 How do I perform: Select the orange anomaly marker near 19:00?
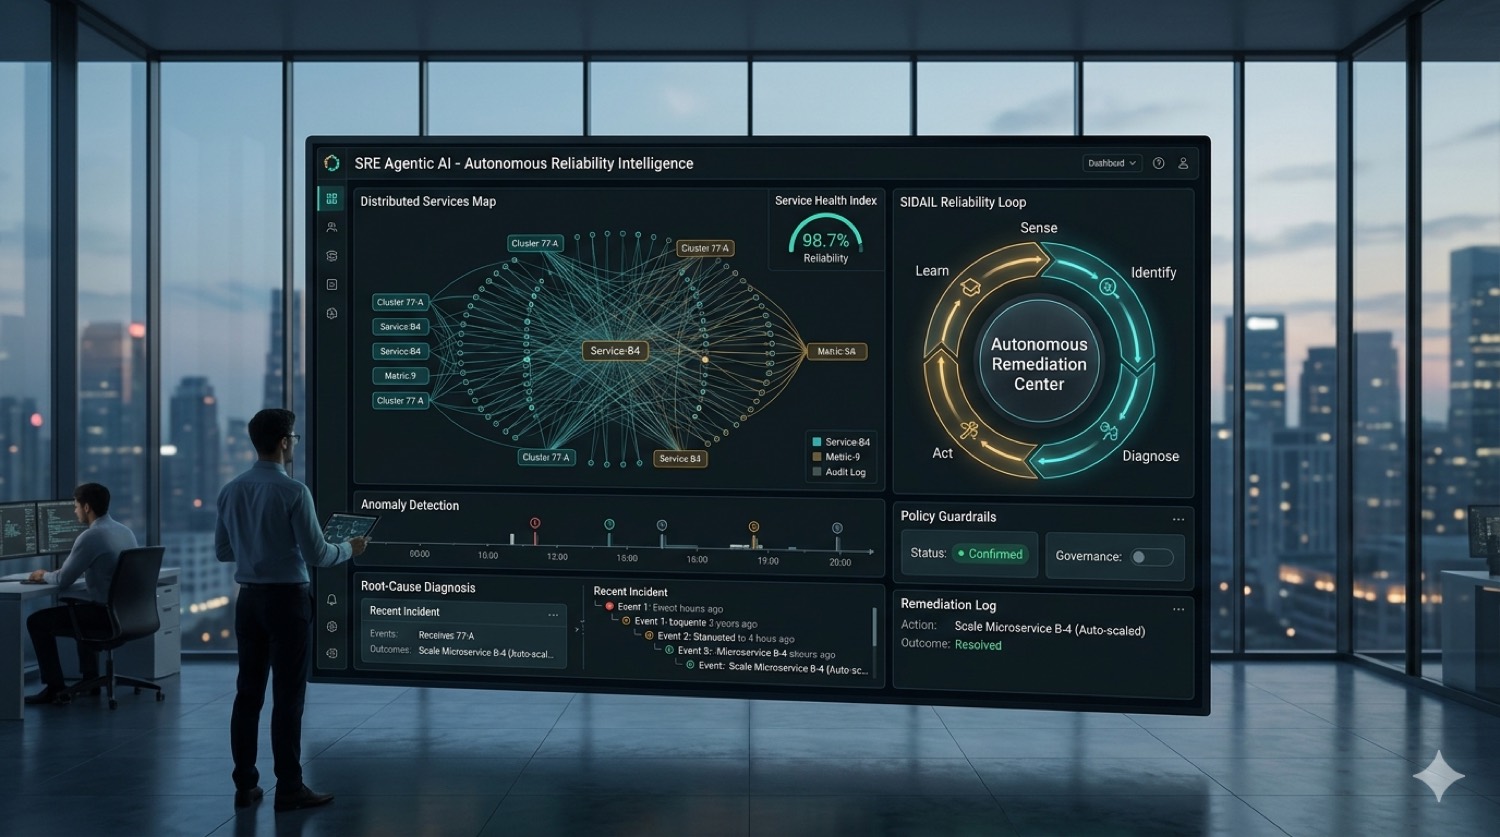(x=754, y=526)
